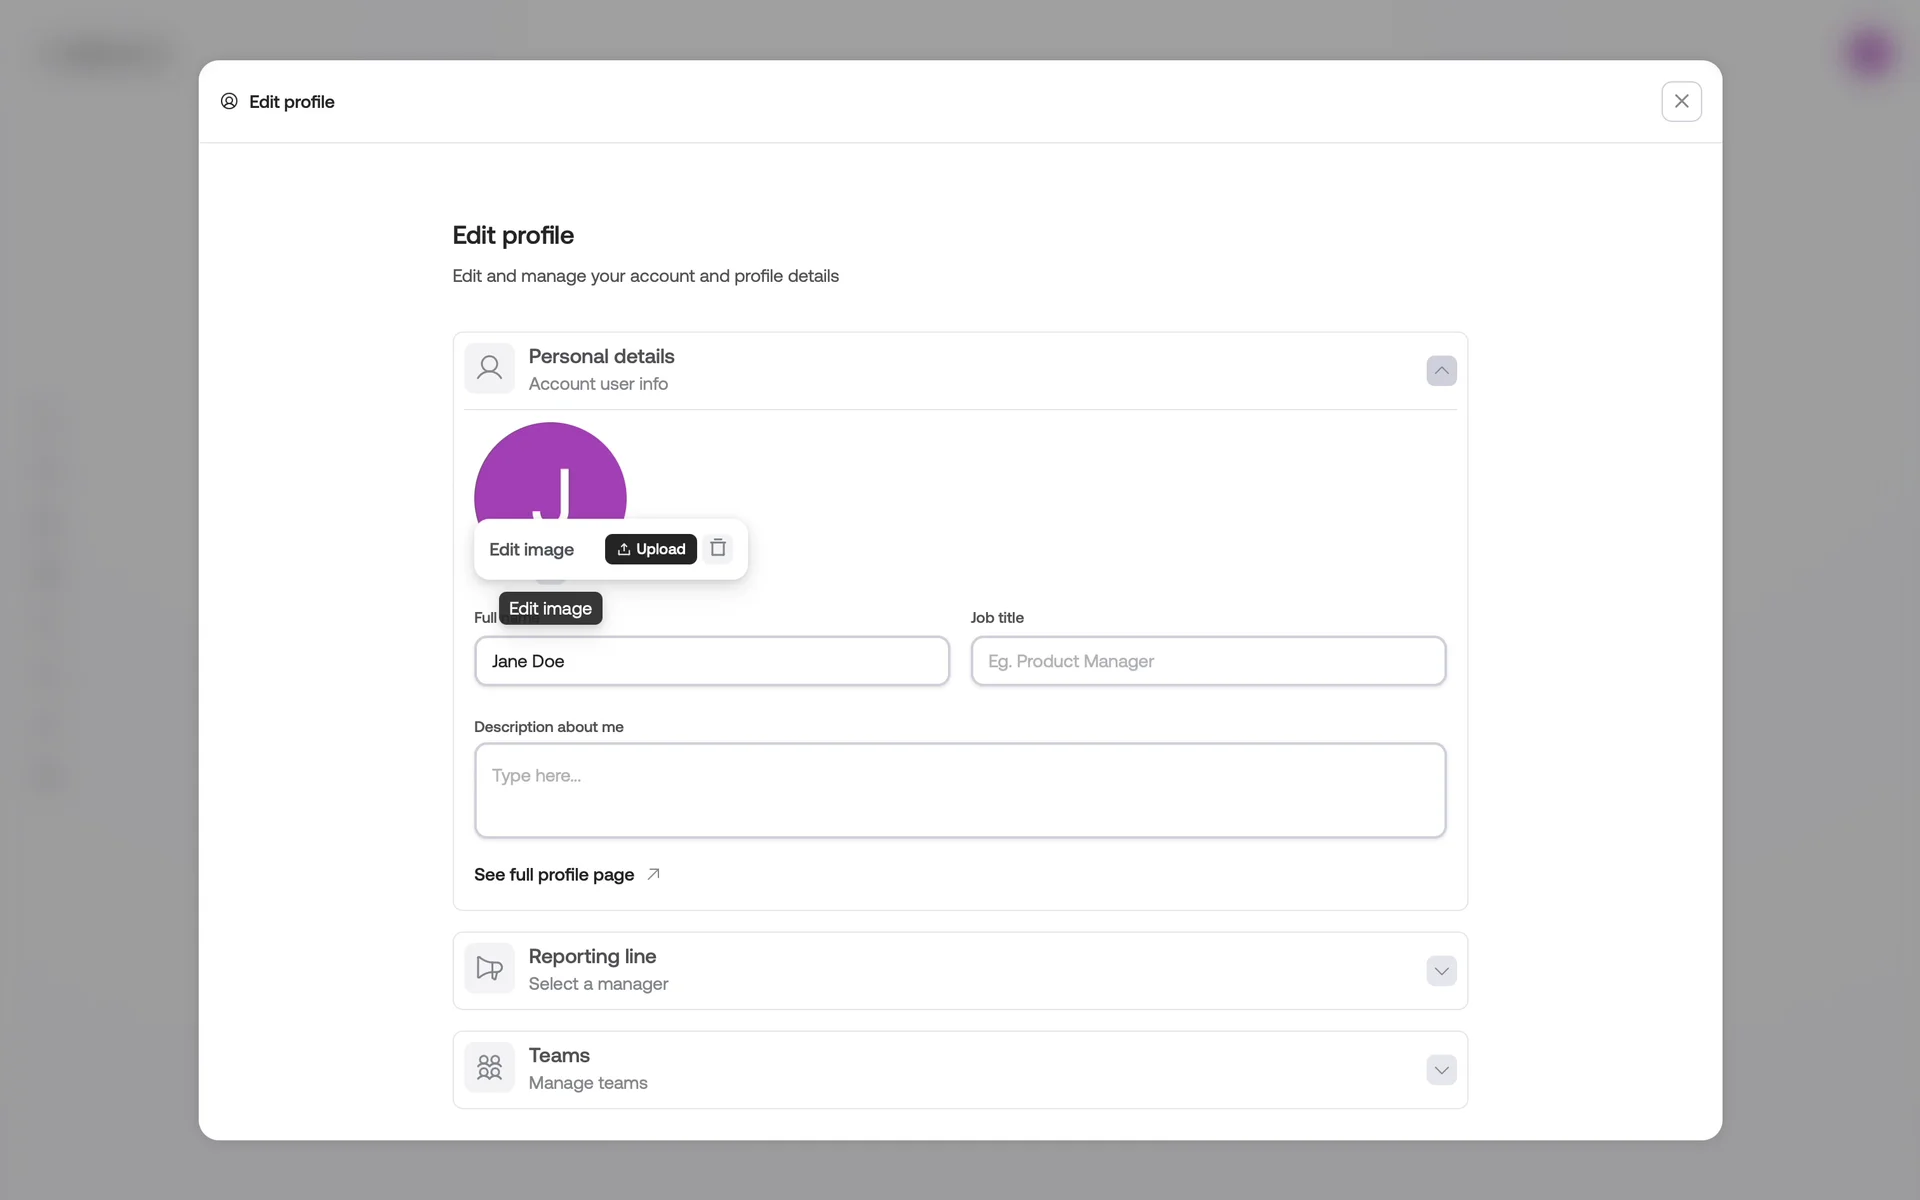Screen dimensions: 1920x1200
Task: Click the upload arrow icon inside Upload button
Action: click(x=624, y=549)
